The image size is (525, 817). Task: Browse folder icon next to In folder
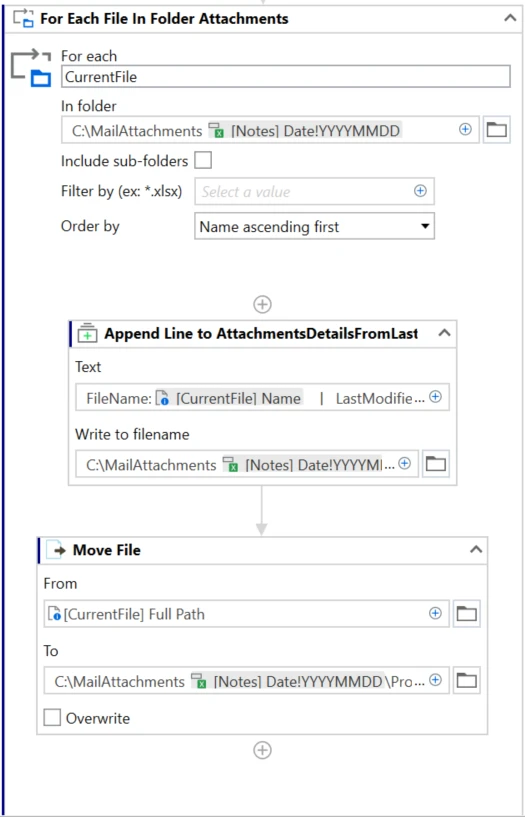(496, 130)
